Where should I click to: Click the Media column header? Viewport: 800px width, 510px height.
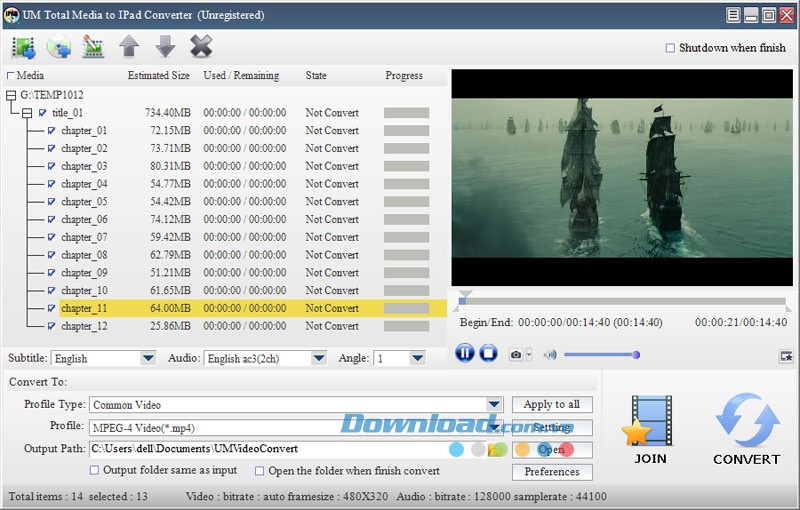(30, 75)
